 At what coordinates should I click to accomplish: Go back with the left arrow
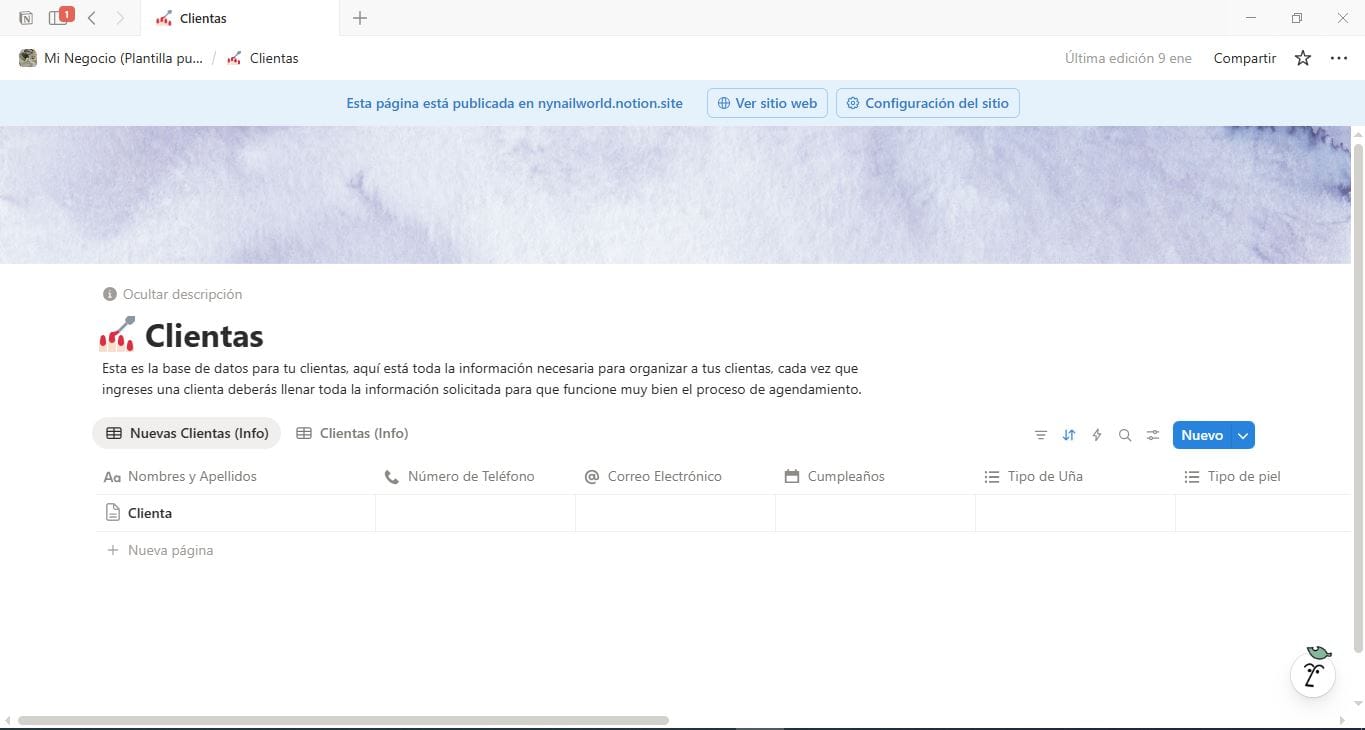(92, 18)
